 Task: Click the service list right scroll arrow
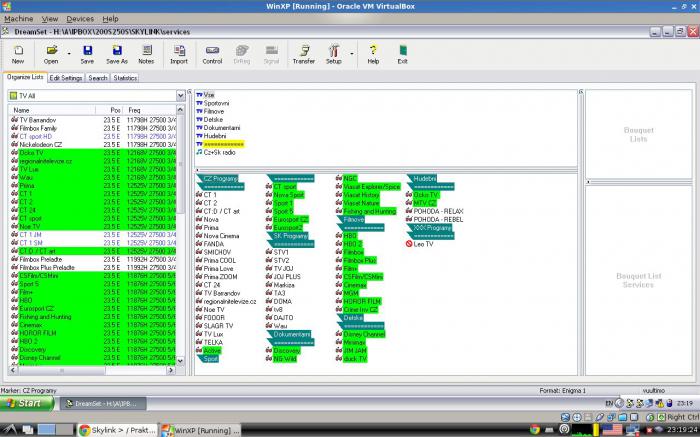[171, 370]
